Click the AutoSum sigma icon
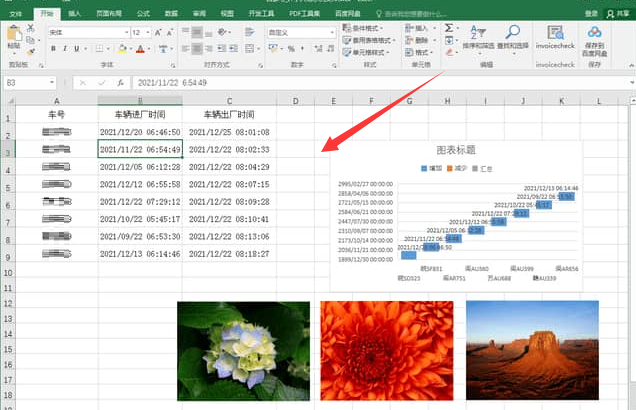This screenshot has width=636, height=410. [449, 28]
